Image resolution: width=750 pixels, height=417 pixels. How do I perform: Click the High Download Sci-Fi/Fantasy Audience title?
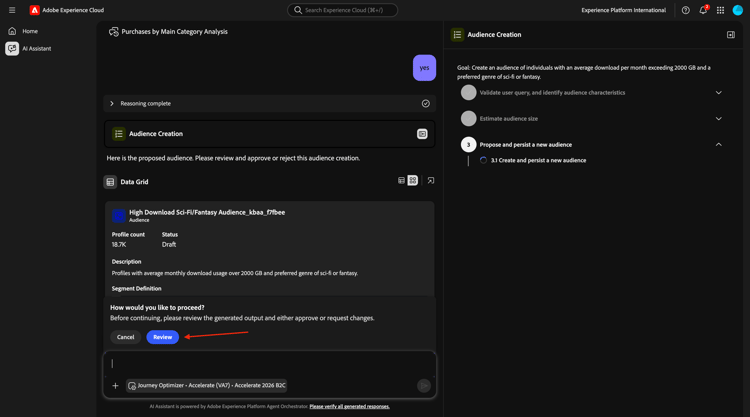(x=207, y=212)
